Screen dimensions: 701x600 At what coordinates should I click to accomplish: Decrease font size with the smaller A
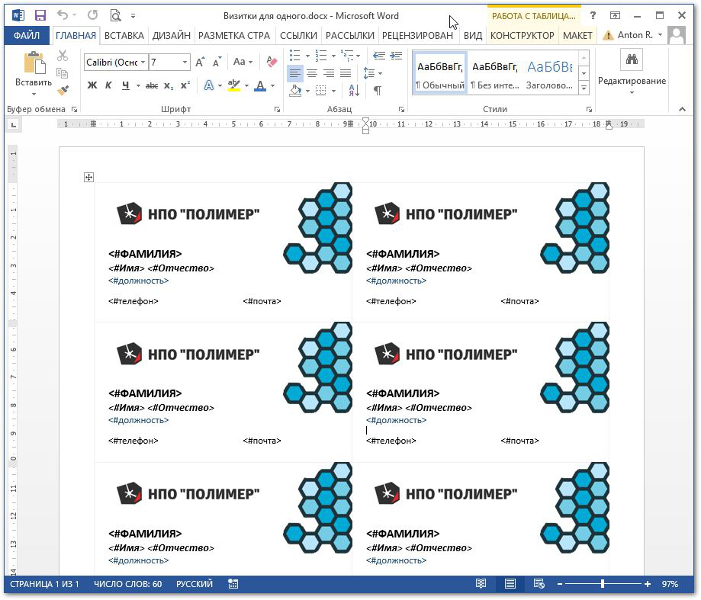(x=217, y=62)
